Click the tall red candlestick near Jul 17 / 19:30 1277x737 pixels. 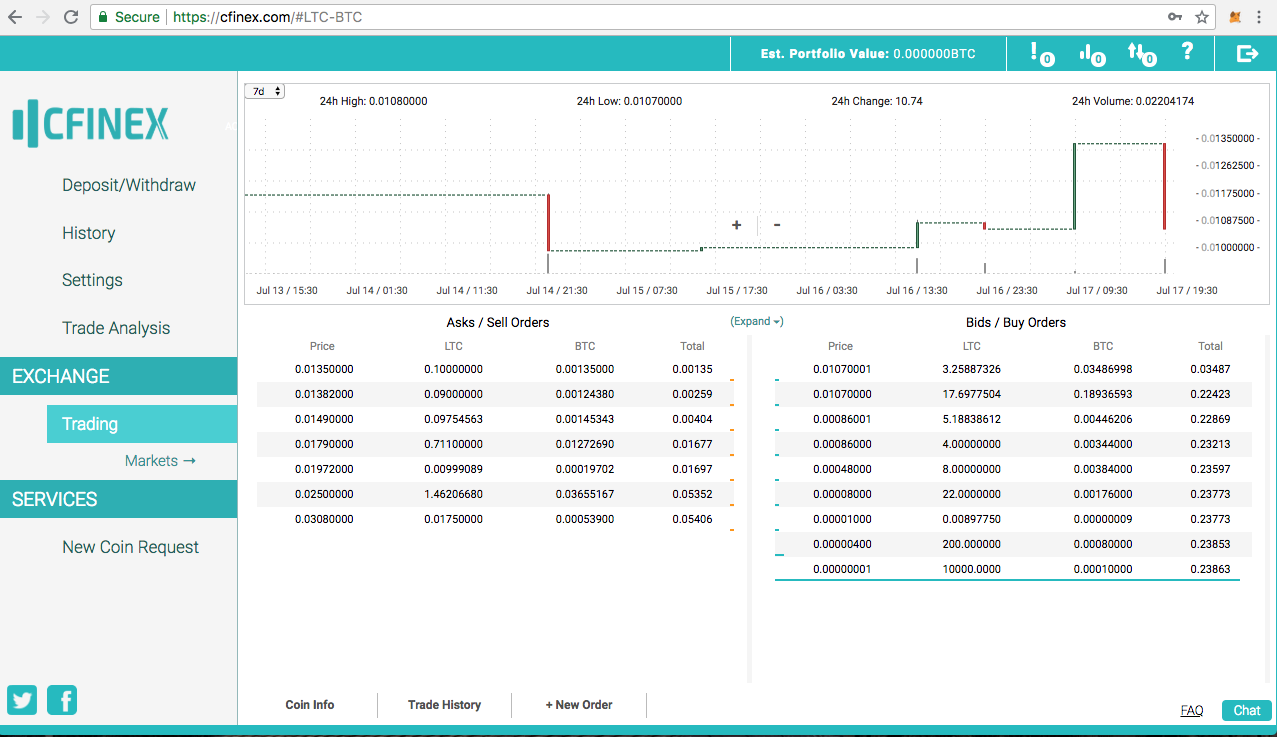(1164, 186)
